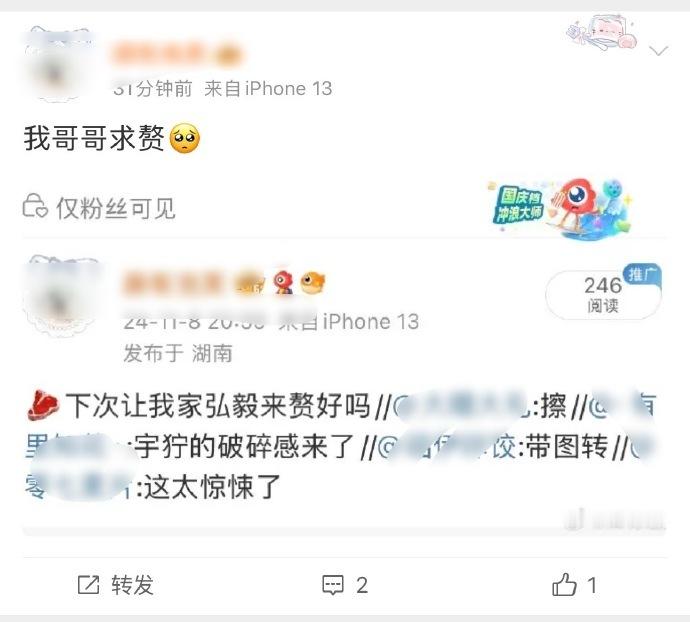Tap the fans-only lock icon
The width and height of the screenshot is (690, 622).
coord(35,206)
